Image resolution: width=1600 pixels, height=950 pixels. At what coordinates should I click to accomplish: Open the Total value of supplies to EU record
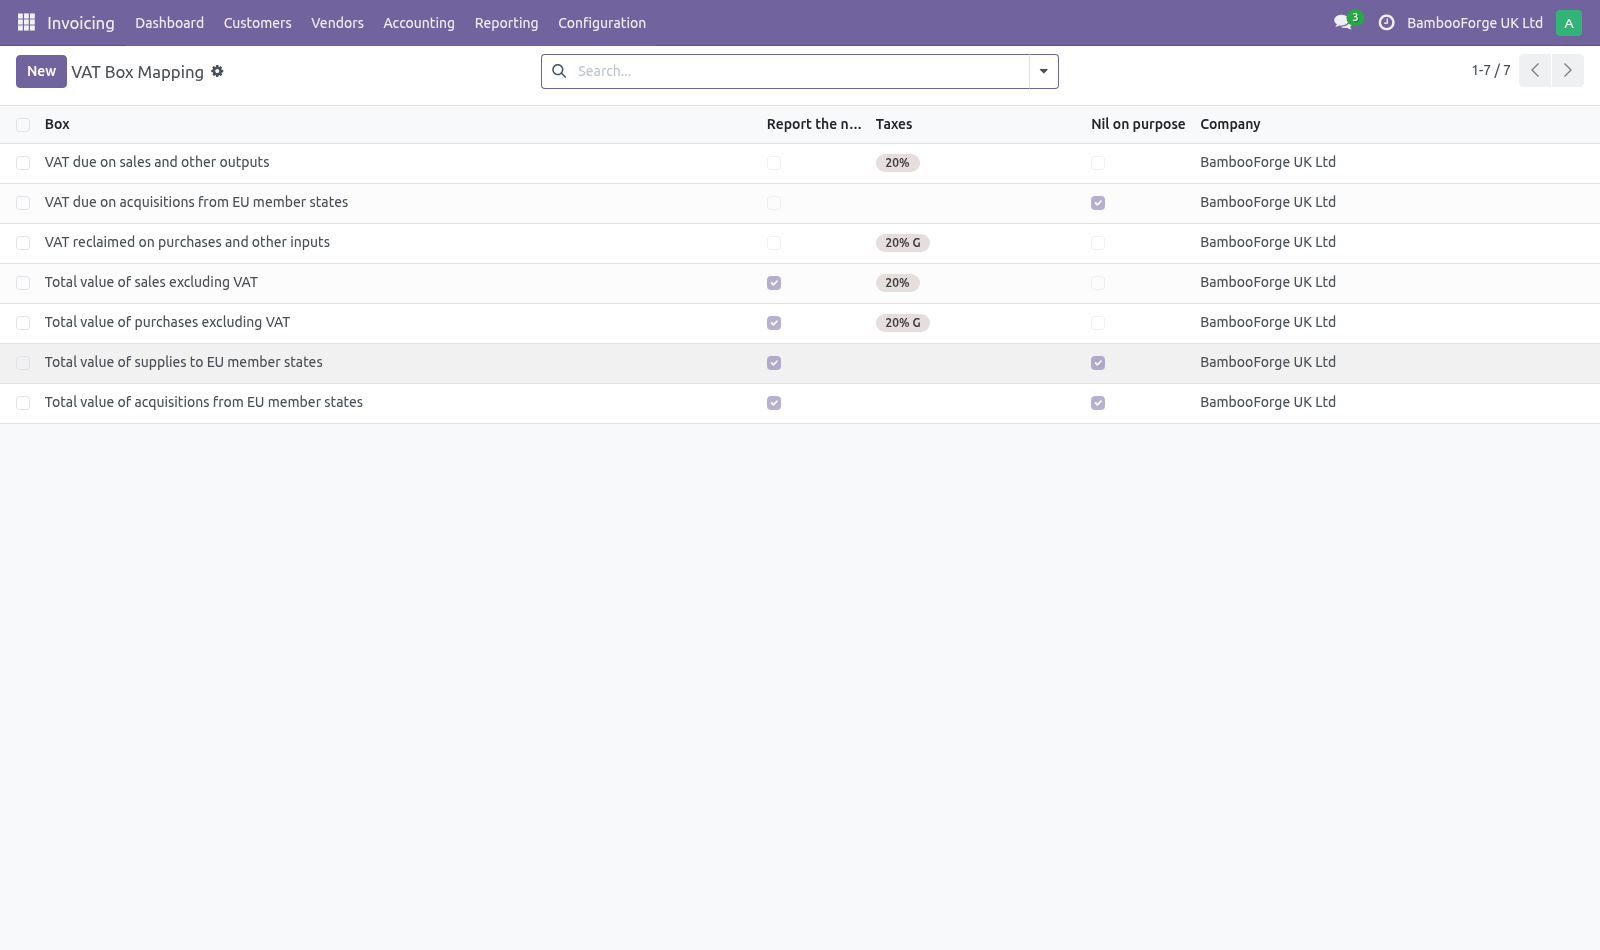click(x=184, y=362)
